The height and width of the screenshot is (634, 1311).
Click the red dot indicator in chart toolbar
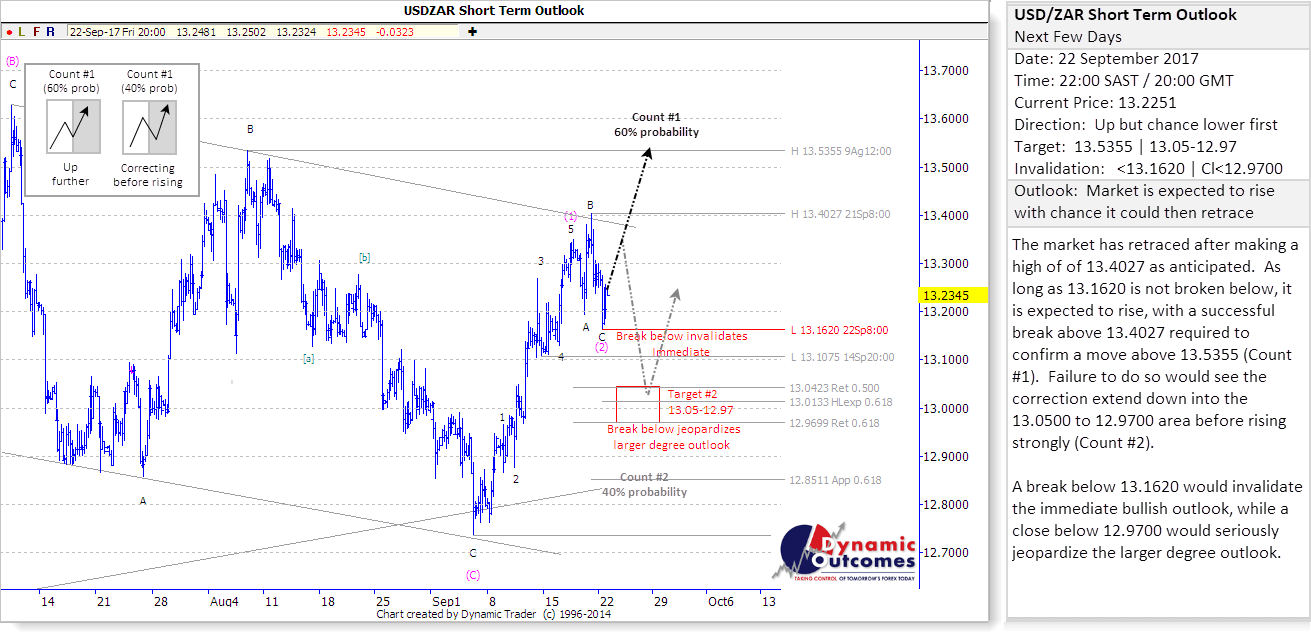point(10,31)
